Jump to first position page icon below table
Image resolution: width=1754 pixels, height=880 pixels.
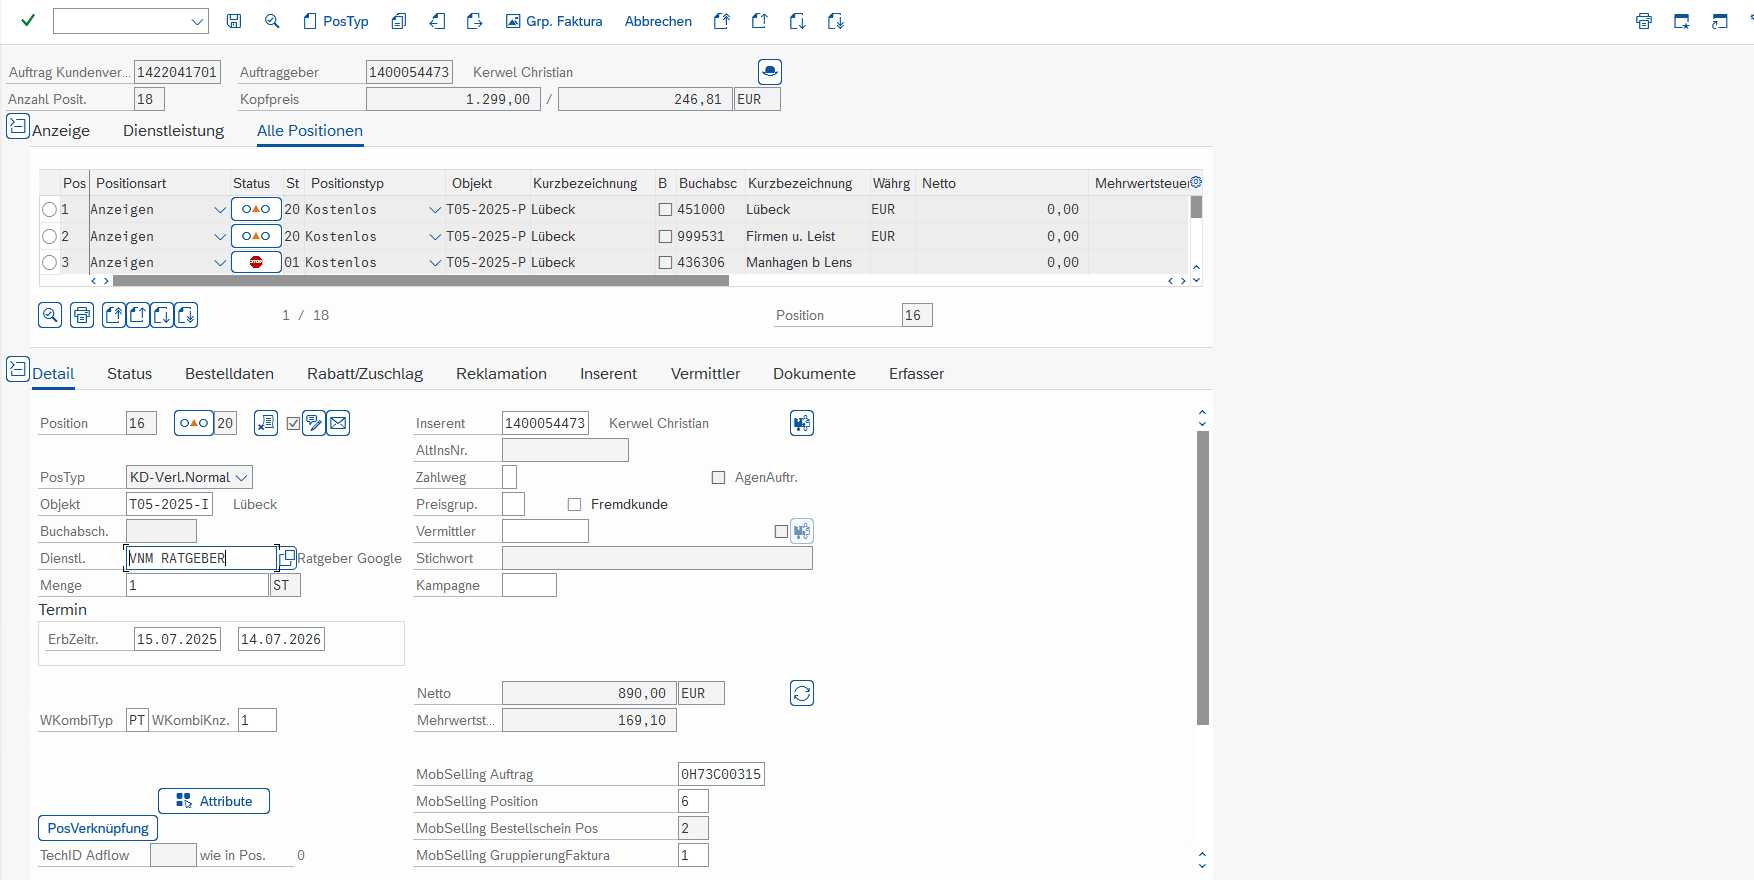pyautogui.click(x=114, y=315)
